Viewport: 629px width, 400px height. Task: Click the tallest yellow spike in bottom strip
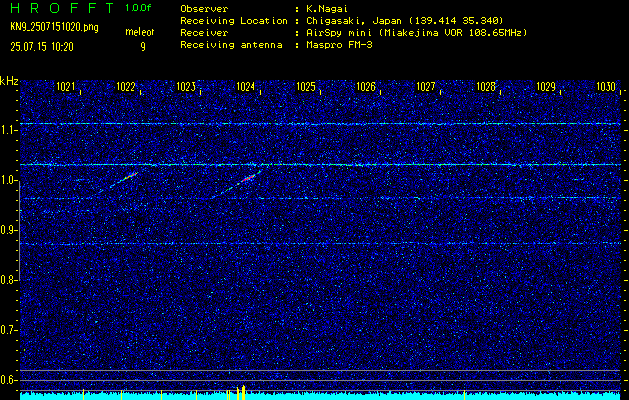pos(243,392)
